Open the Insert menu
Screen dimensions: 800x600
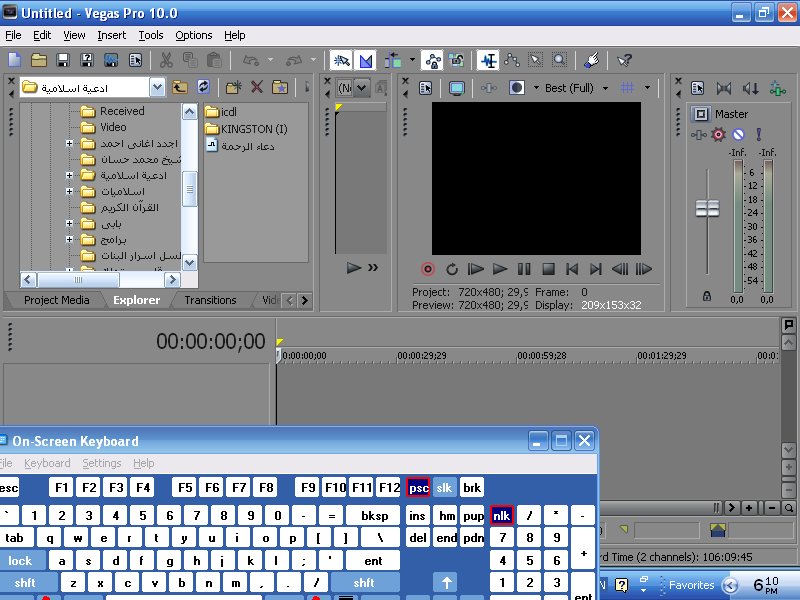tap(112, 35)
